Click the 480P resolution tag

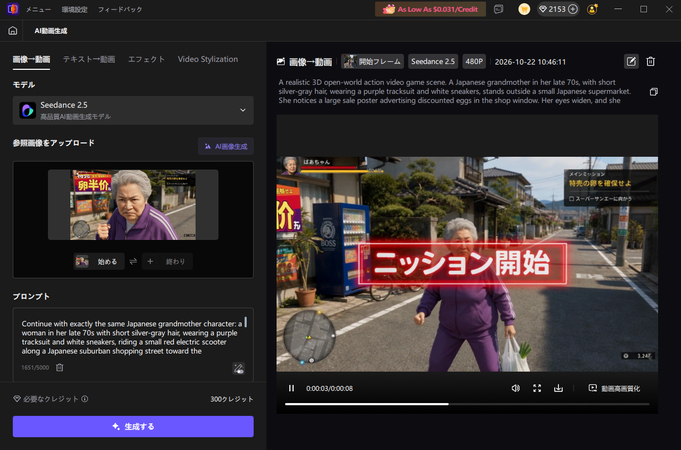(x=474, y=62)
